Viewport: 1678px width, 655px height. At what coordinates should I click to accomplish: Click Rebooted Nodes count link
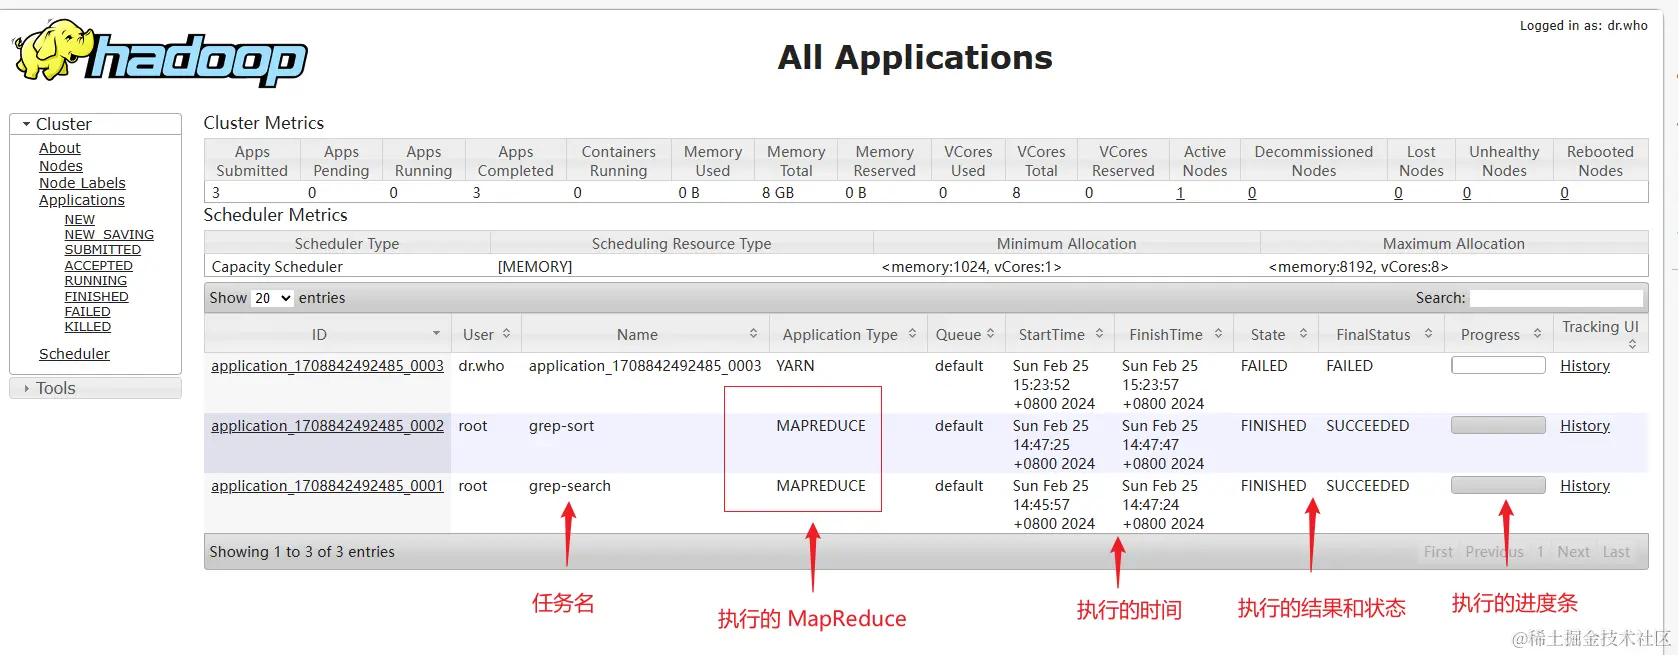pos(1565,193)
